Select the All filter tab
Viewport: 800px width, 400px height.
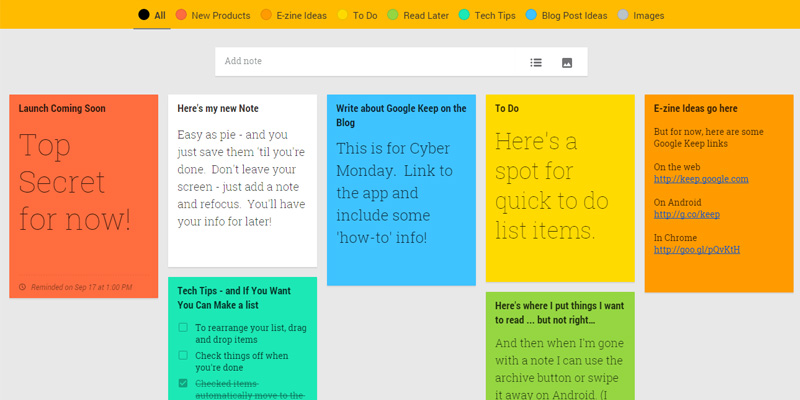pos(152,15)
